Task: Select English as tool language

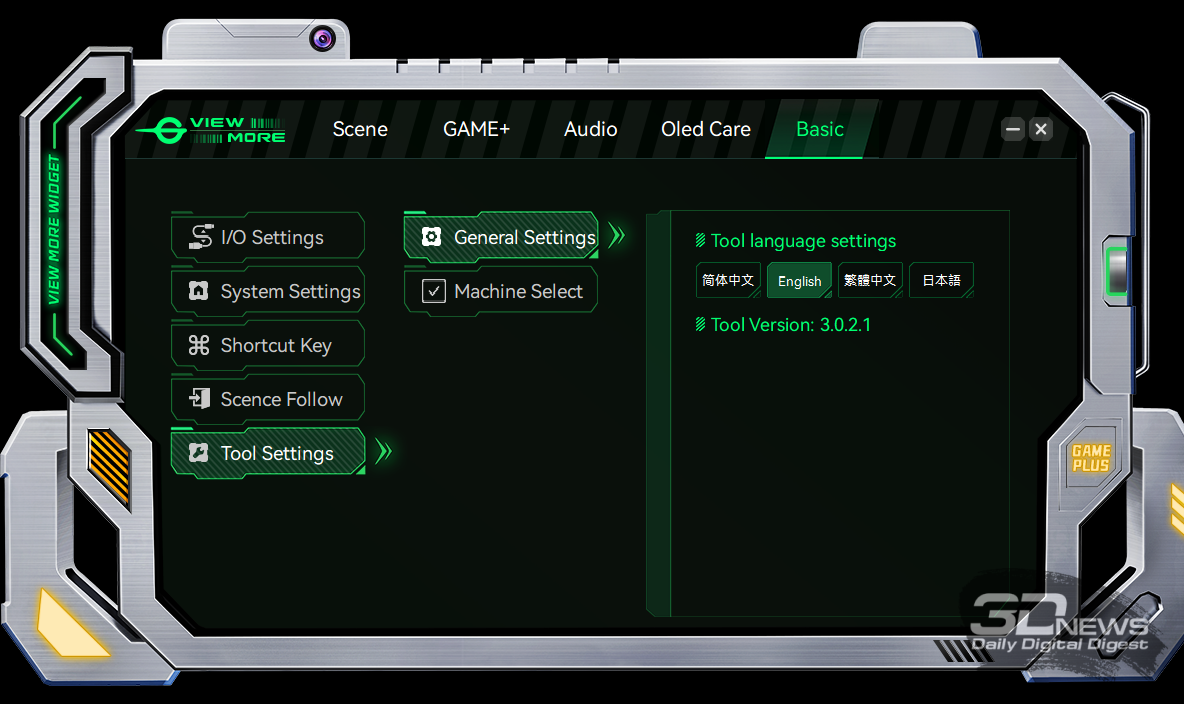Action: [799, 281]
